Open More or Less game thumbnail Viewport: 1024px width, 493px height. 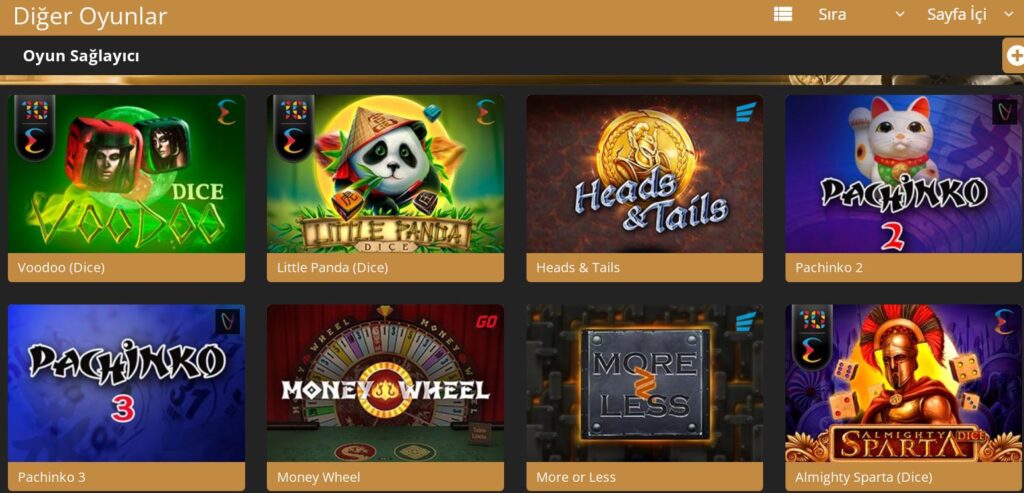coord(645,384)
